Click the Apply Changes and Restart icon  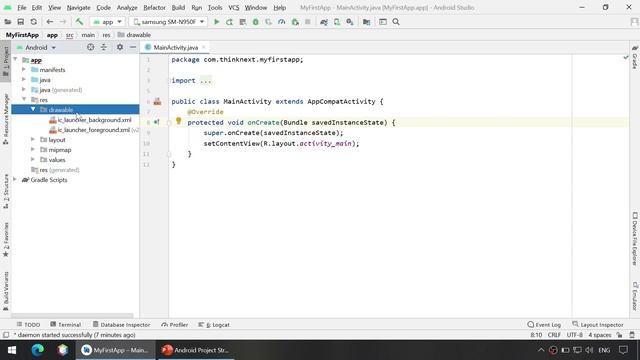[x=229, y=22]
